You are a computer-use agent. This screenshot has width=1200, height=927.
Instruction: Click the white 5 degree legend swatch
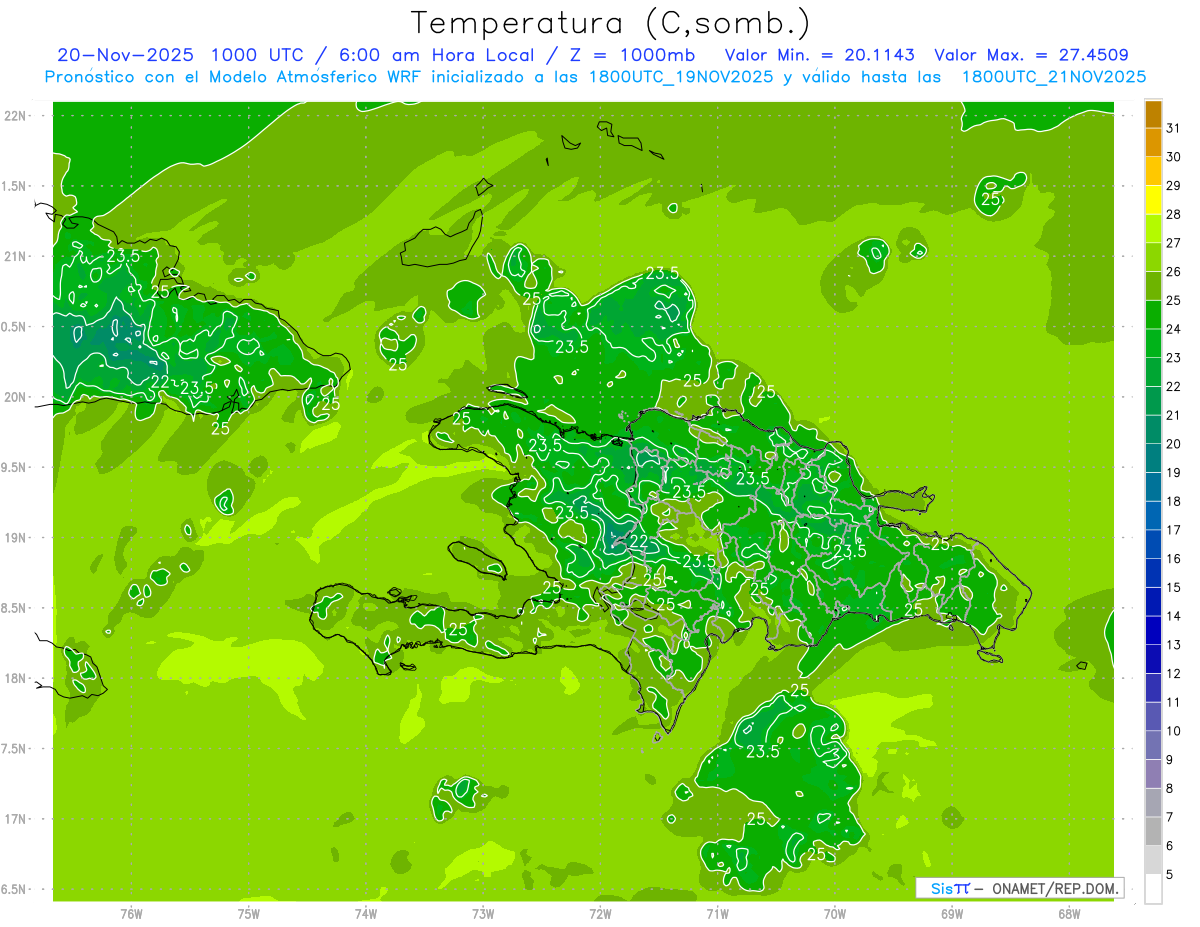(x=1153, y=889)
